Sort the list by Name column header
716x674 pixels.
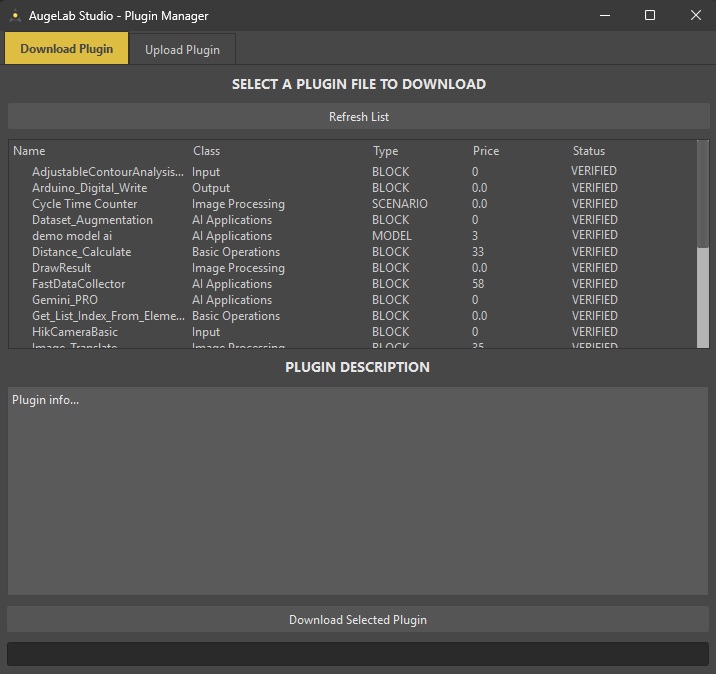click(29, 151)
